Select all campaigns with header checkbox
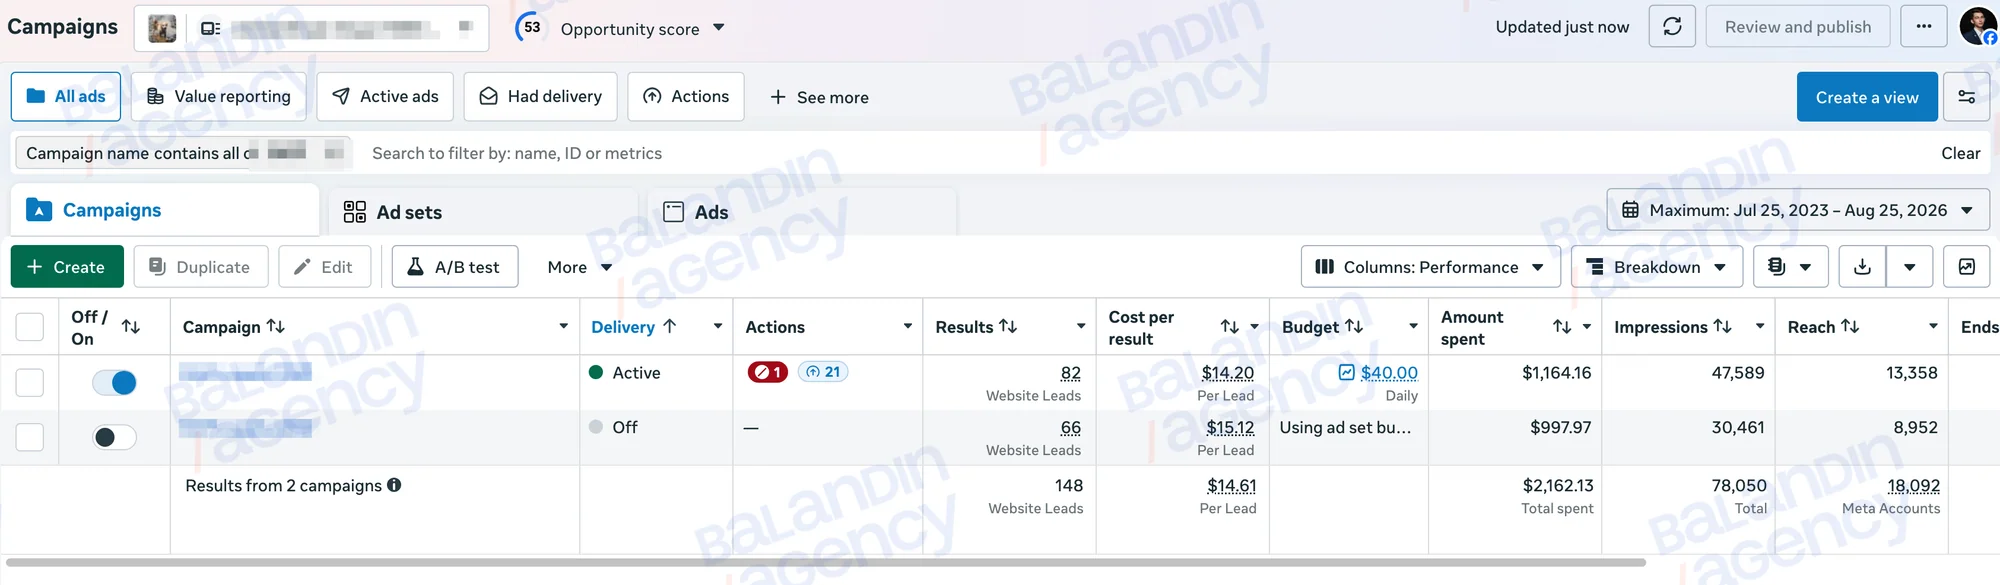 pyautogui.click(x=30, y=327)
